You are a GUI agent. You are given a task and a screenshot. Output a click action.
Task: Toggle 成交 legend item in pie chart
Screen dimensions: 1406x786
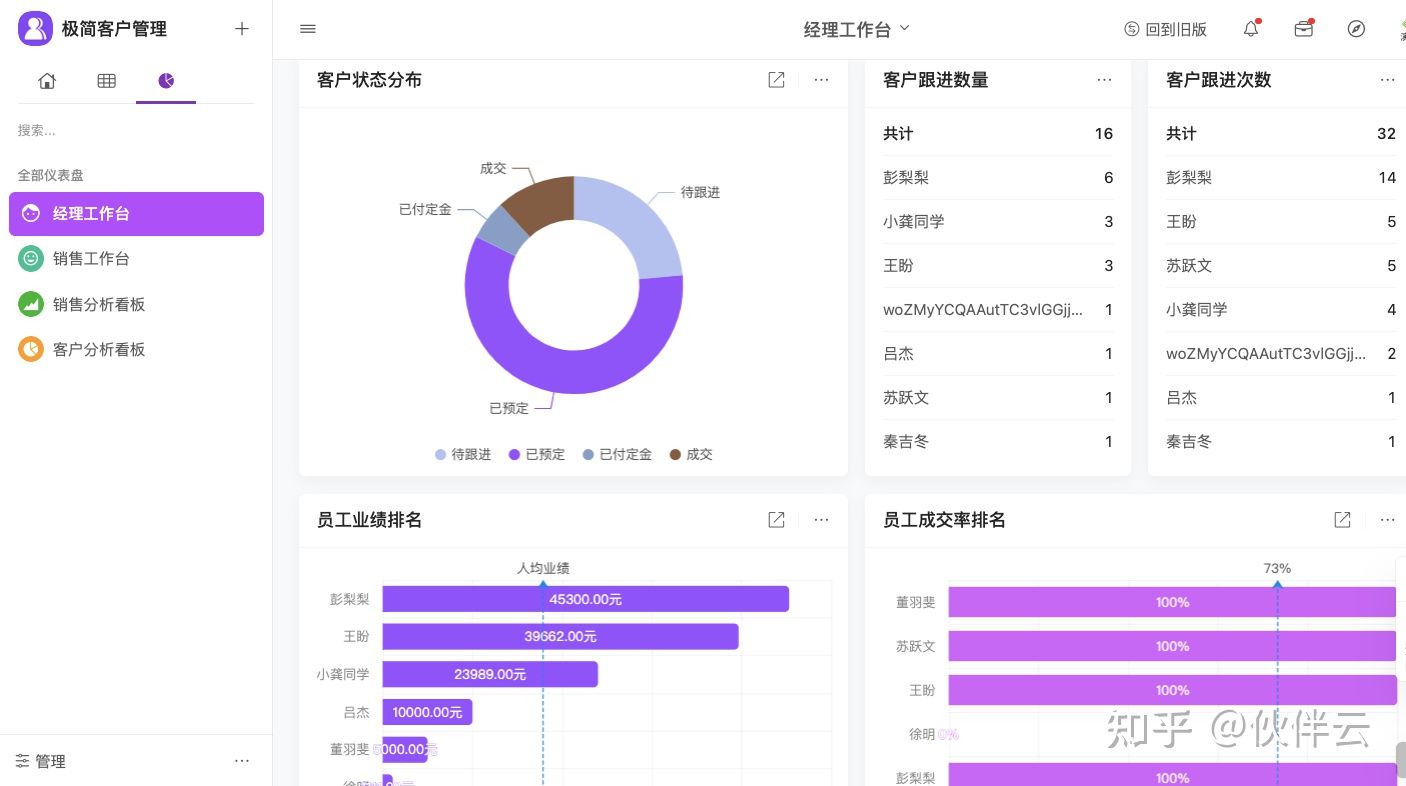pyautogui.click(x=691, y=454)
